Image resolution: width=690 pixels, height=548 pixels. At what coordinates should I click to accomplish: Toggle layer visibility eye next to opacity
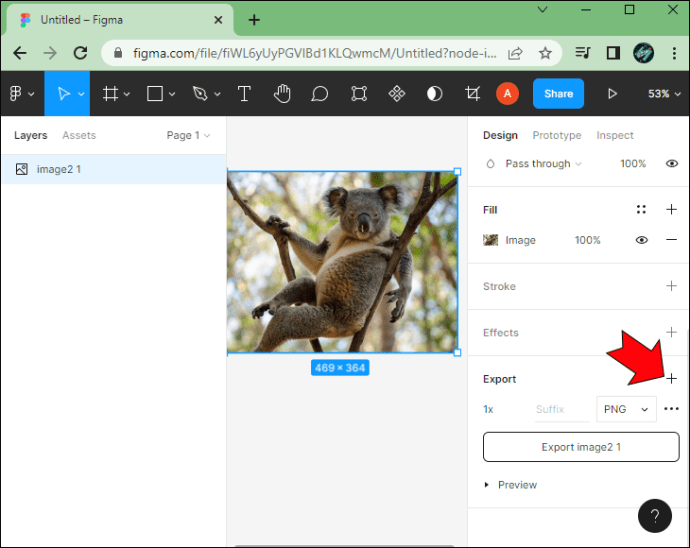click(672, 164)
